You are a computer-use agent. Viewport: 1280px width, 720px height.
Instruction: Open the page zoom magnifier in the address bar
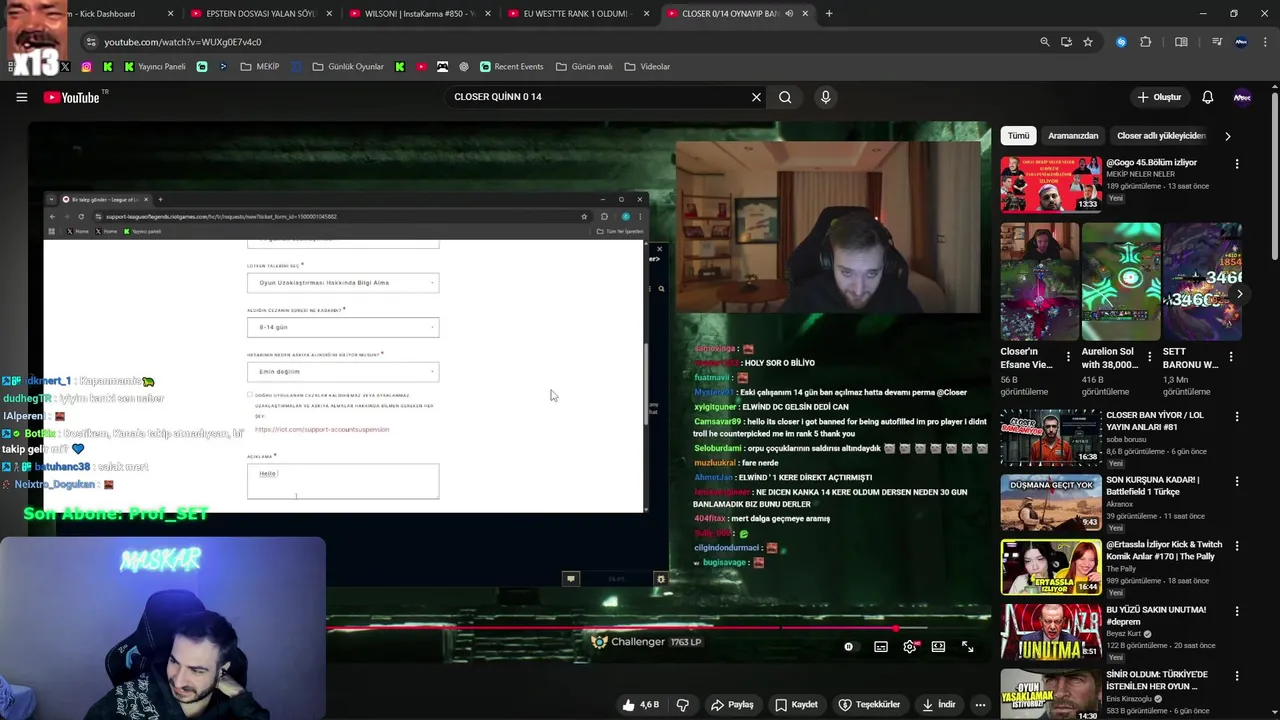coord(1045,42)
